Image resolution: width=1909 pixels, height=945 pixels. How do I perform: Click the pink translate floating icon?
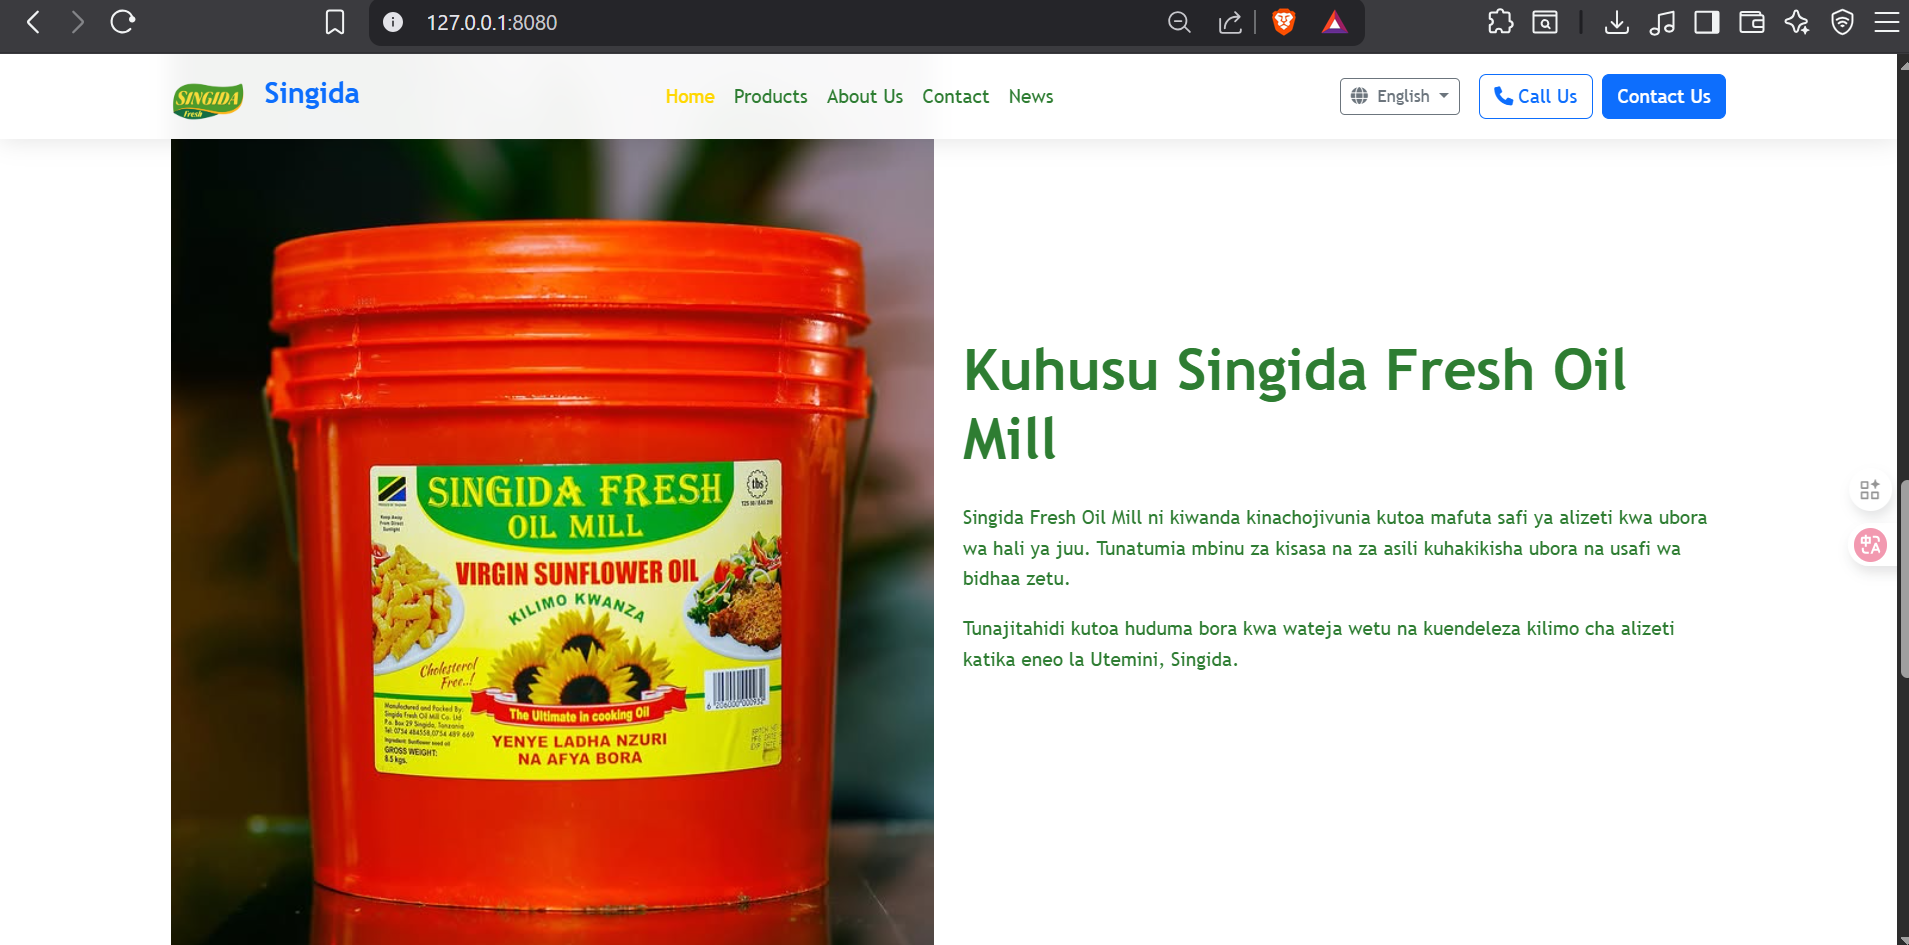coord(1870,545)
